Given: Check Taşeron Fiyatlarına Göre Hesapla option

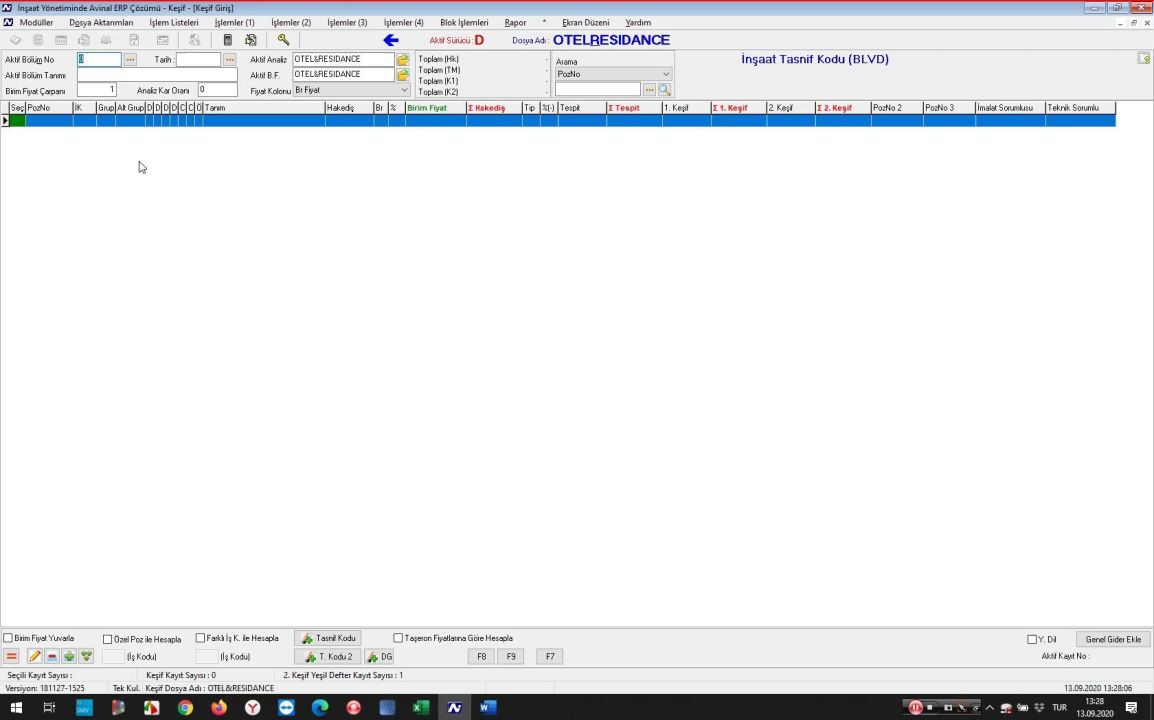Looking at the screenshot, I should pos(398,638).
